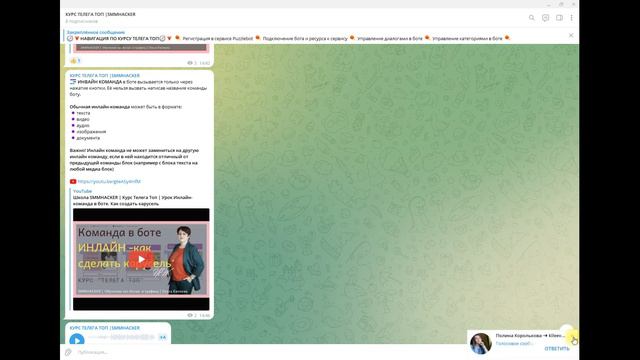
Task: Transcribe the voice message to text
Action: [x=162, y=337]
